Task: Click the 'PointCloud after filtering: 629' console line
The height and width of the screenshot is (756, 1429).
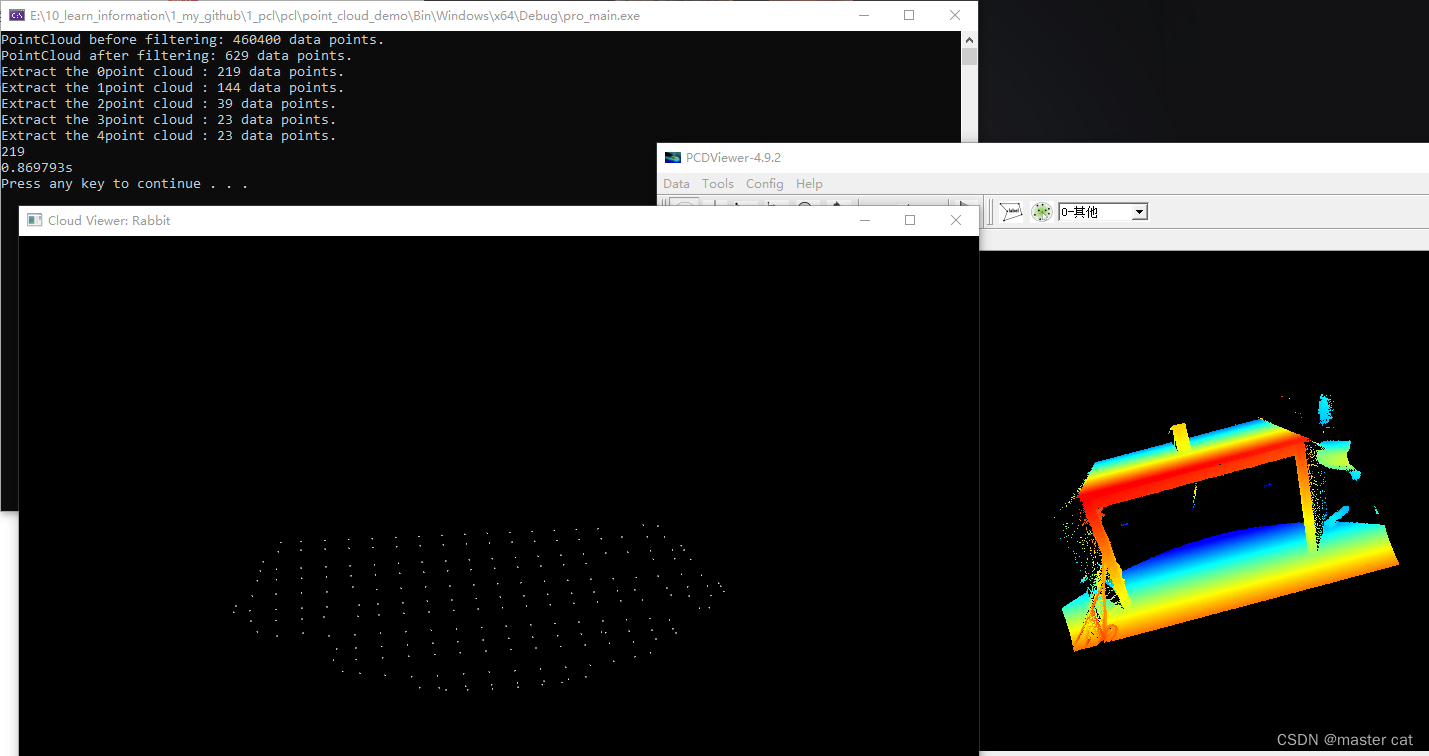Action: coord(177,56)
